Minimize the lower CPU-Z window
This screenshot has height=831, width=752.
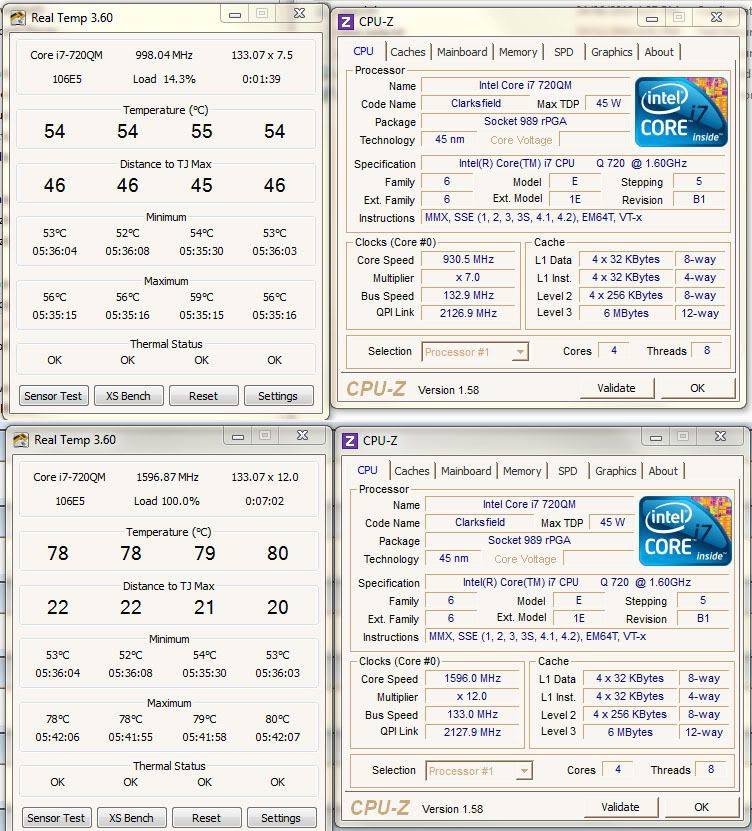pos(656,437)
